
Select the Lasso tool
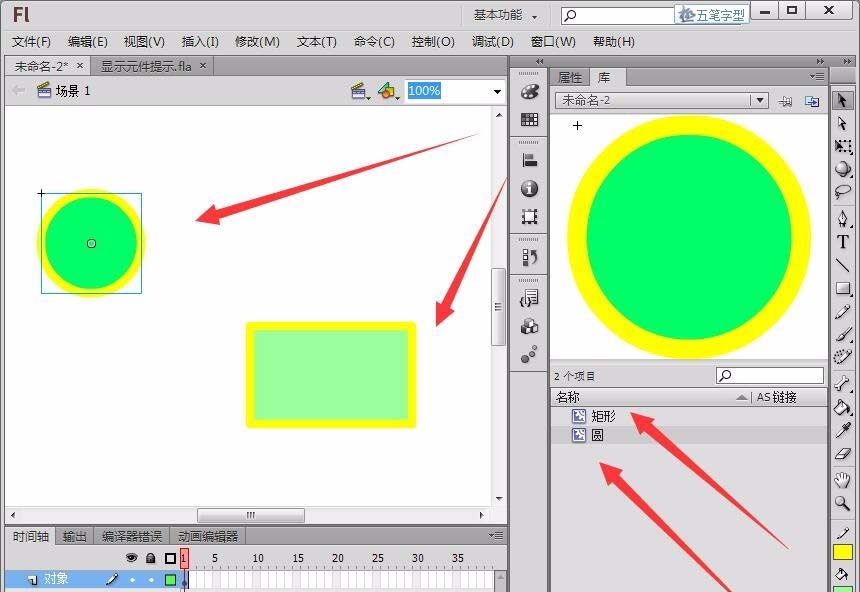click(843, 191)
